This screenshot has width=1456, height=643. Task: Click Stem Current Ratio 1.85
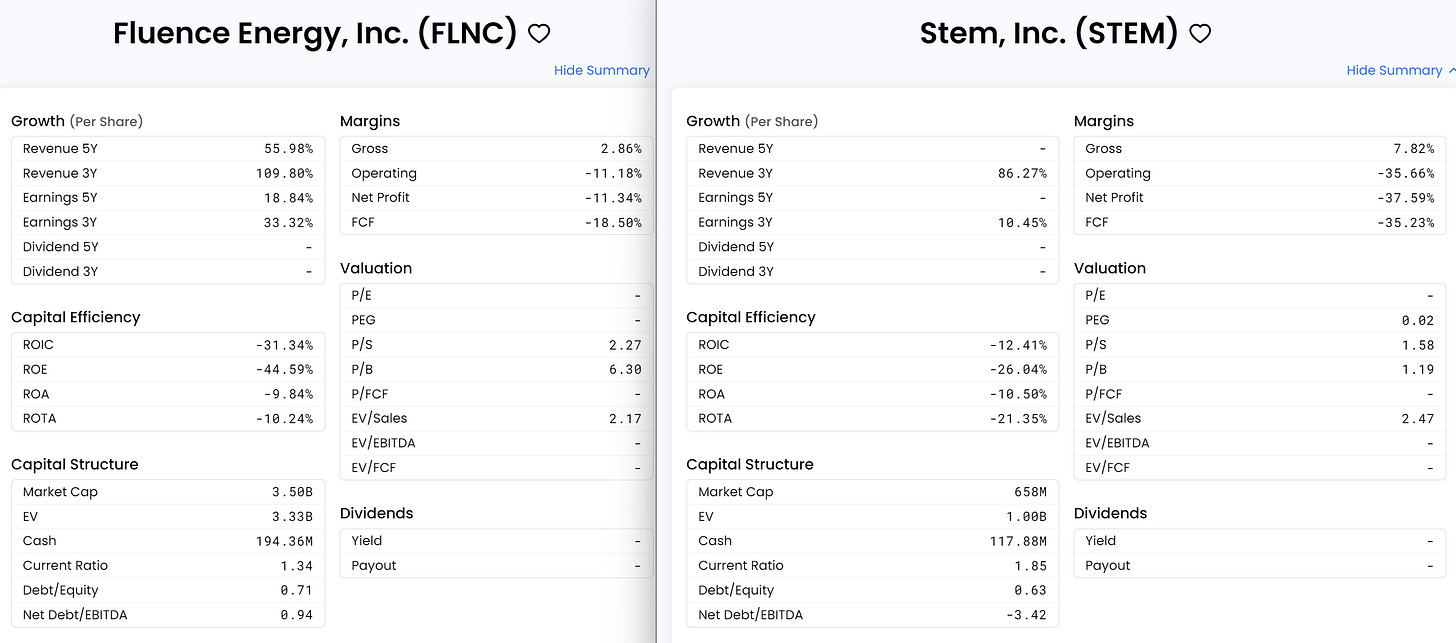click(x=1029, y=565)
